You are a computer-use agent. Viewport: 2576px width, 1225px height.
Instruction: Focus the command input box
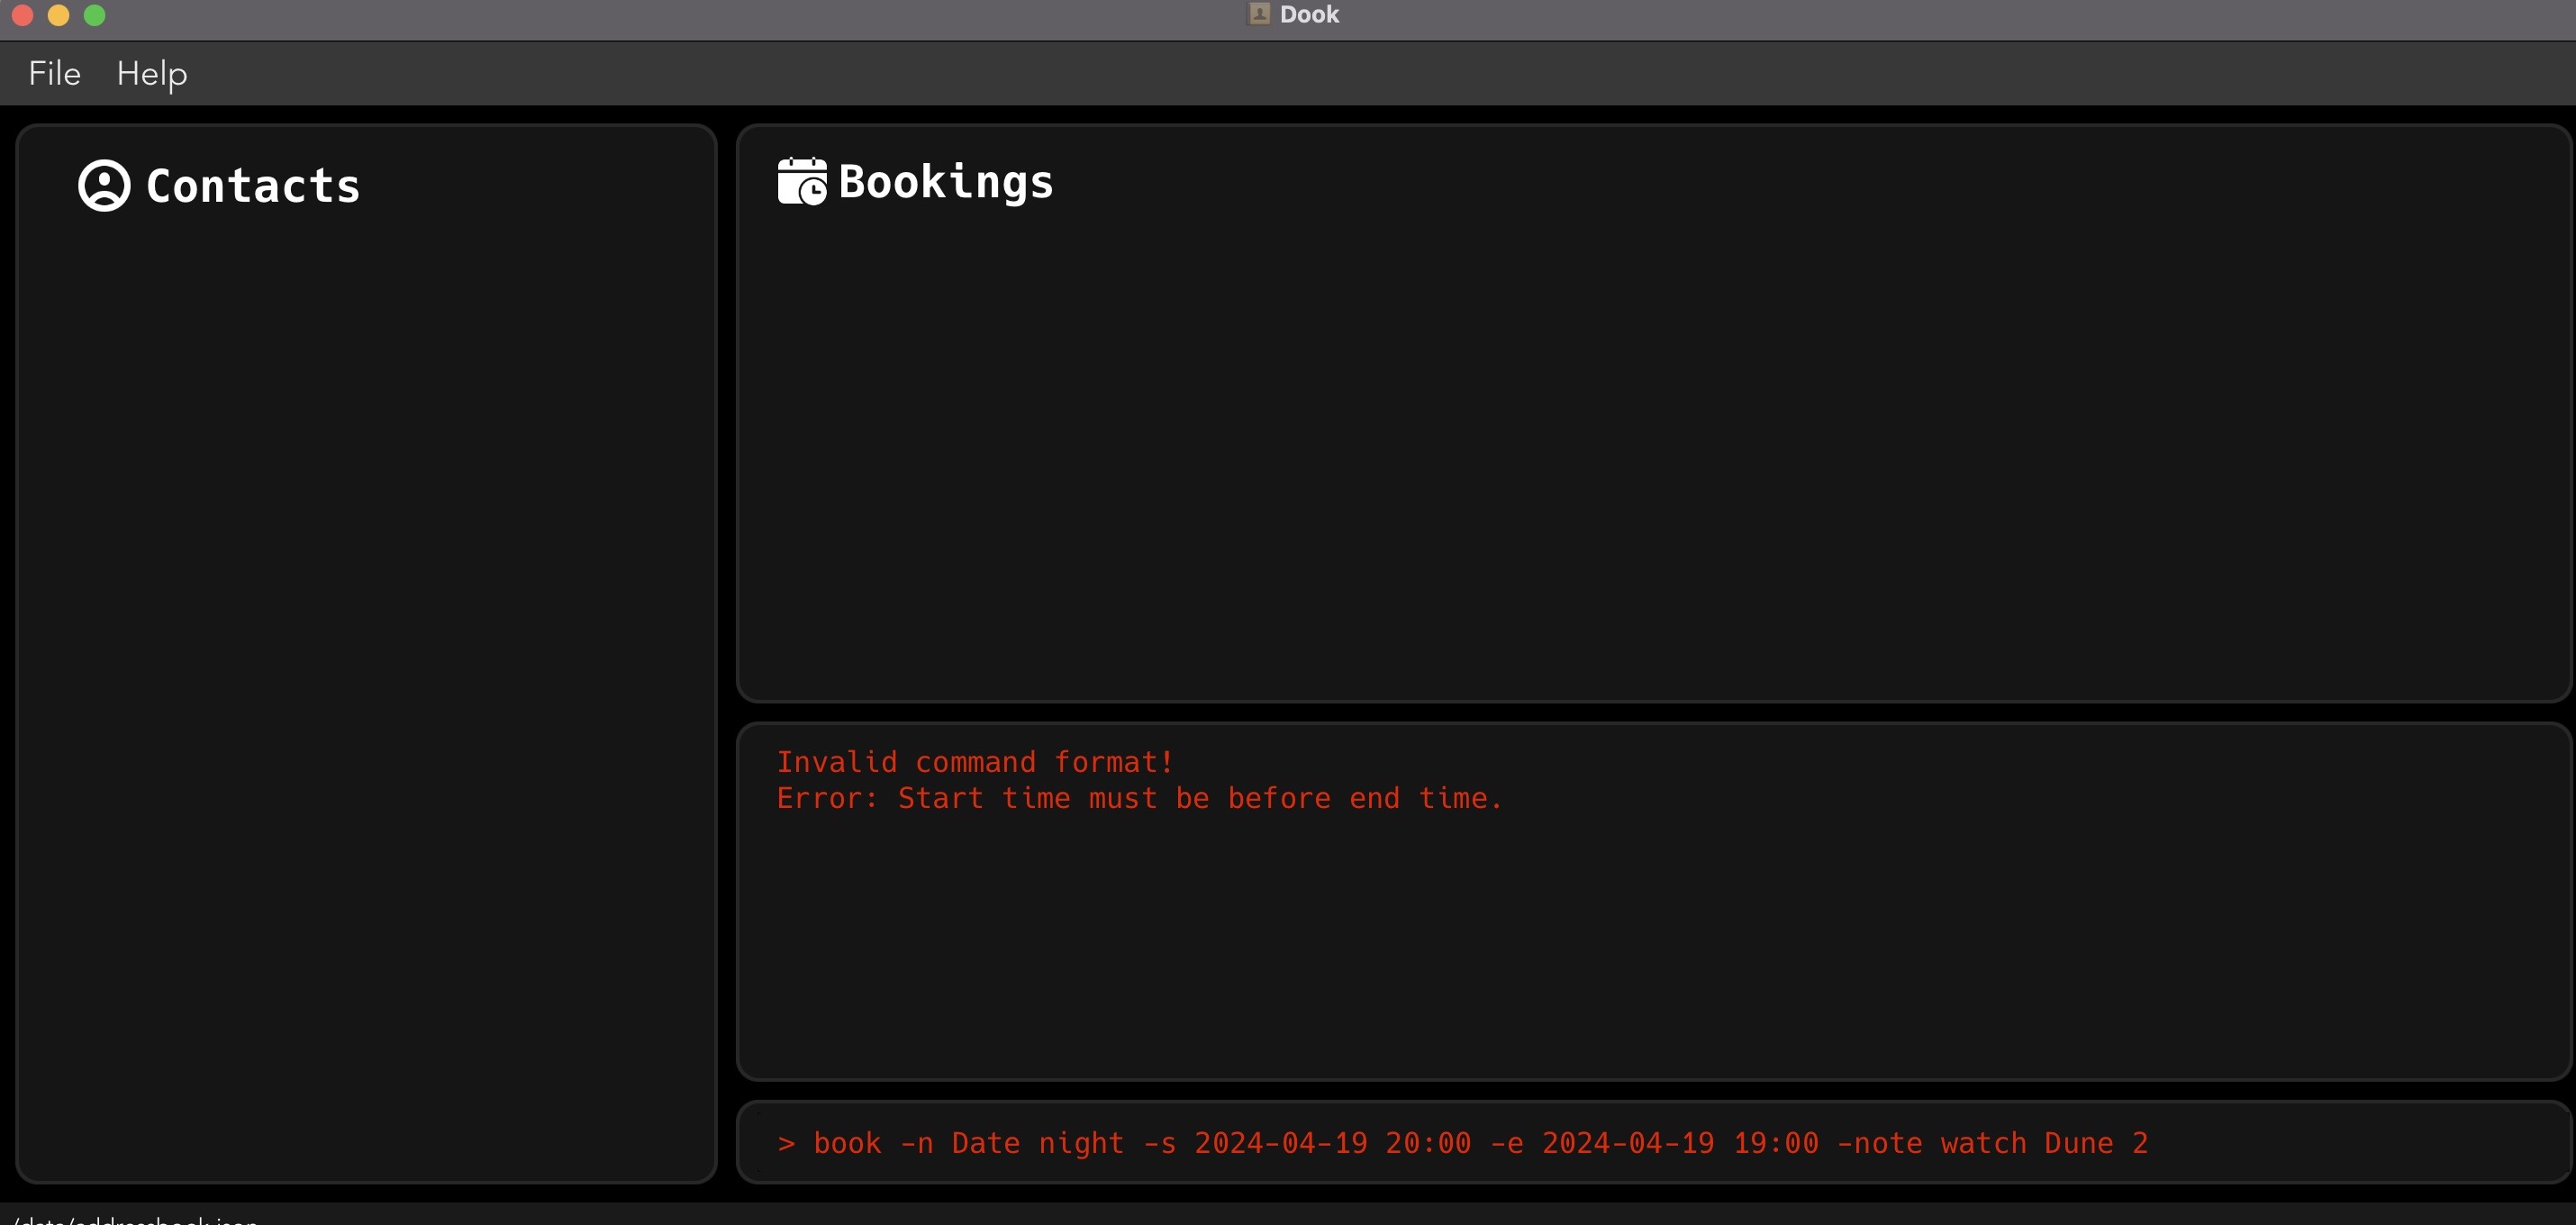[1650, 1143]
